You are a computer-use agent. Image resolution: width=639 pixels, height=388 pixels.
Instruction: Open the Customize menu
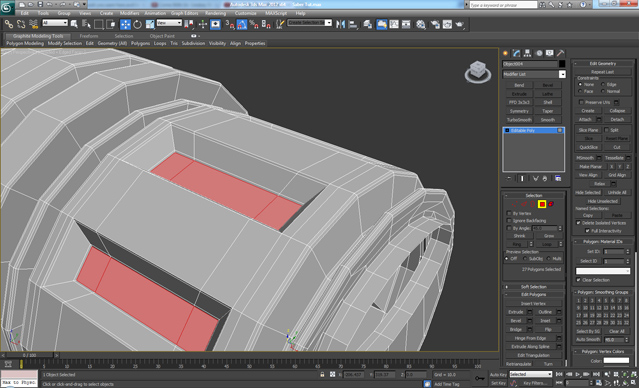coord(246,13)
